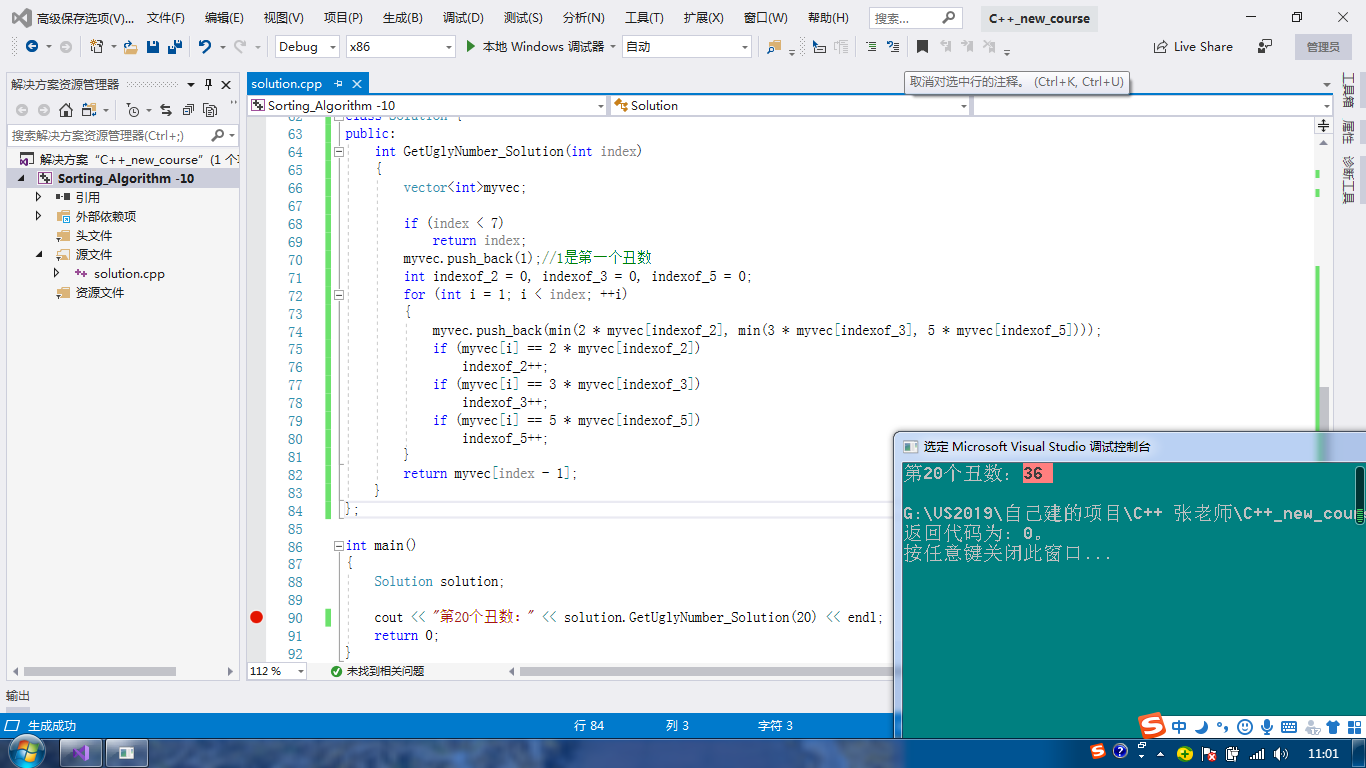Image resolution: width=1366 pixels, height=768 pixels.
Task: Open the 文件(F) menu
Action: pyautogui.click(x=166, y=18)
